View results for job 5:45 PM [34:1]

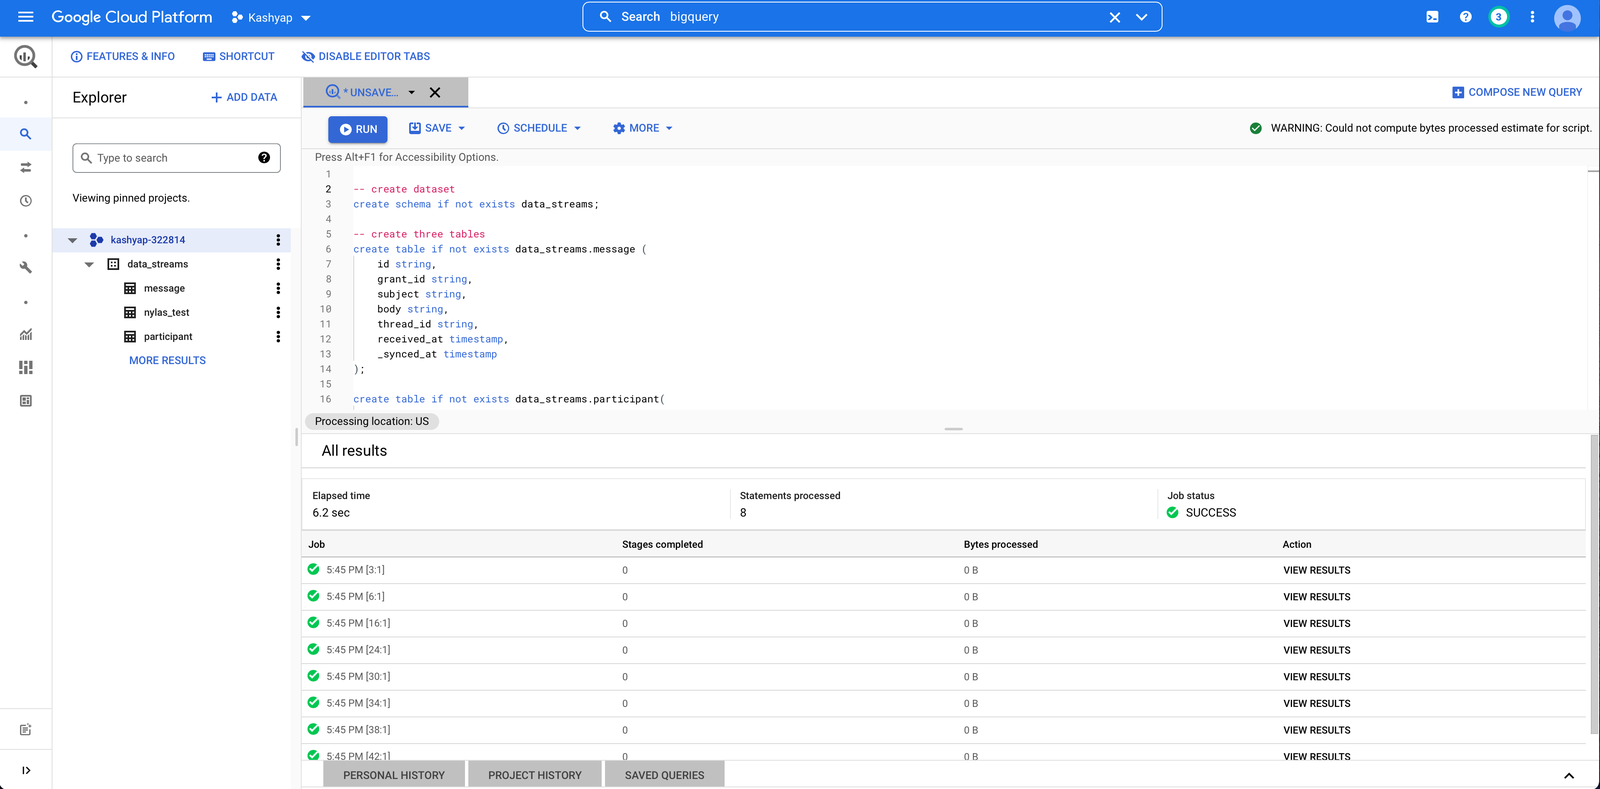pos(1316,703)
